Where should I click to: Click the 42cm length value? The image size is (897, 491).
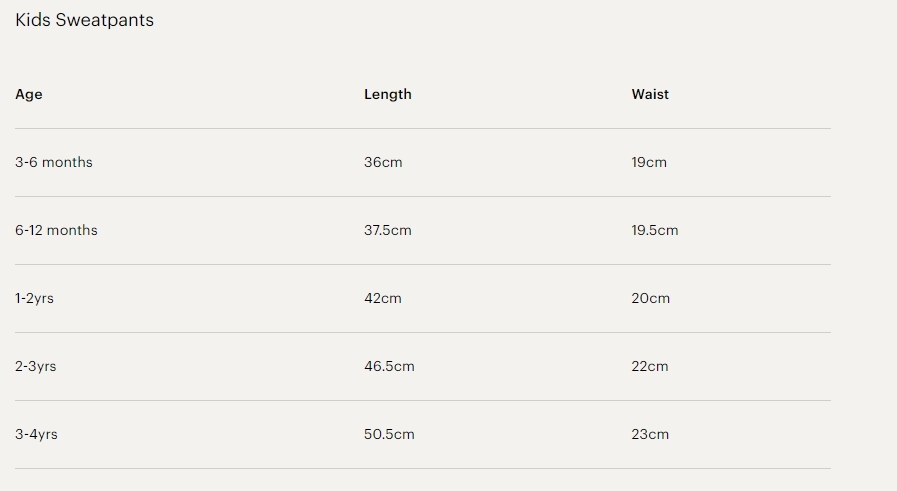click(383, 298)
